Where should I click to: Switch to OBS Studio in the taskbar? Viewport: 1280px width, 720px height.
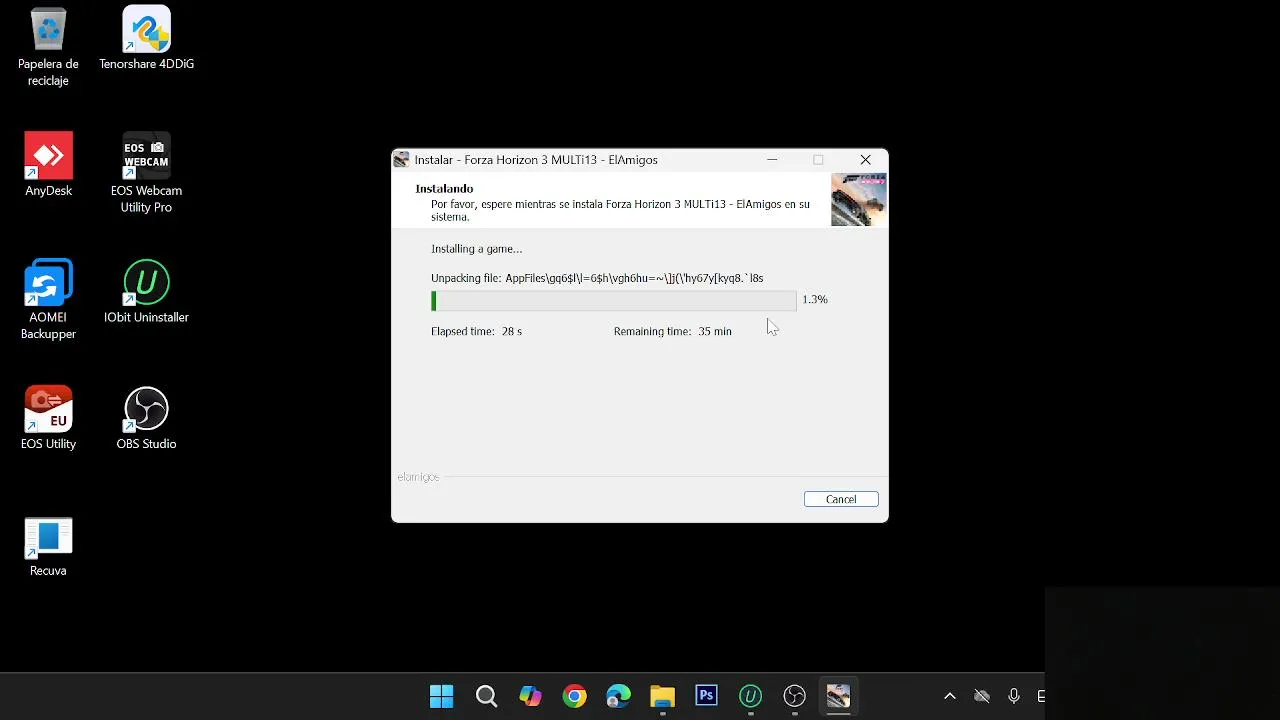(794, 696)
